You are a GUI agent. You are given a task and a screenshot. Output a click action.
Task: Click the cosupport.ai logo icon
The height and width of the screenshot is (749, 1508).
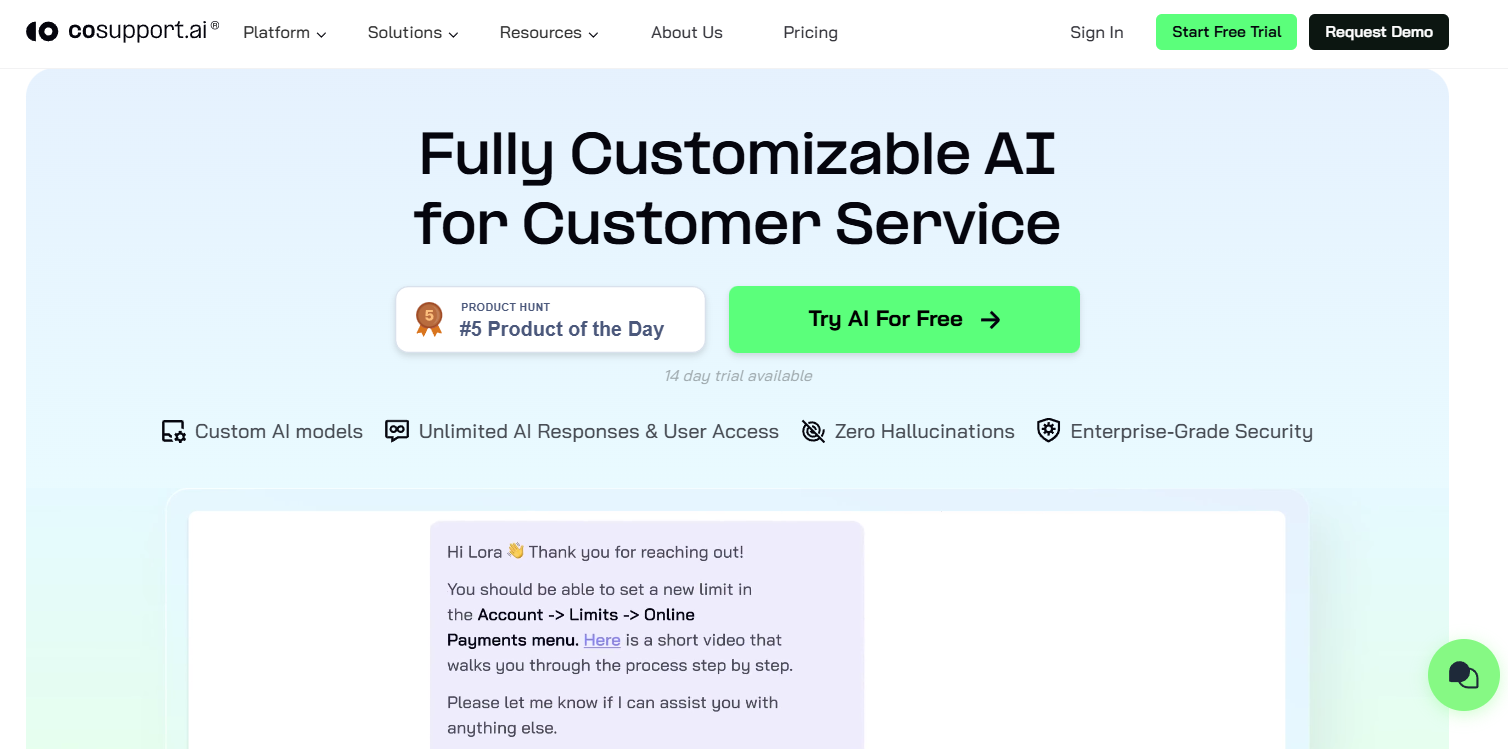(42, 32)
